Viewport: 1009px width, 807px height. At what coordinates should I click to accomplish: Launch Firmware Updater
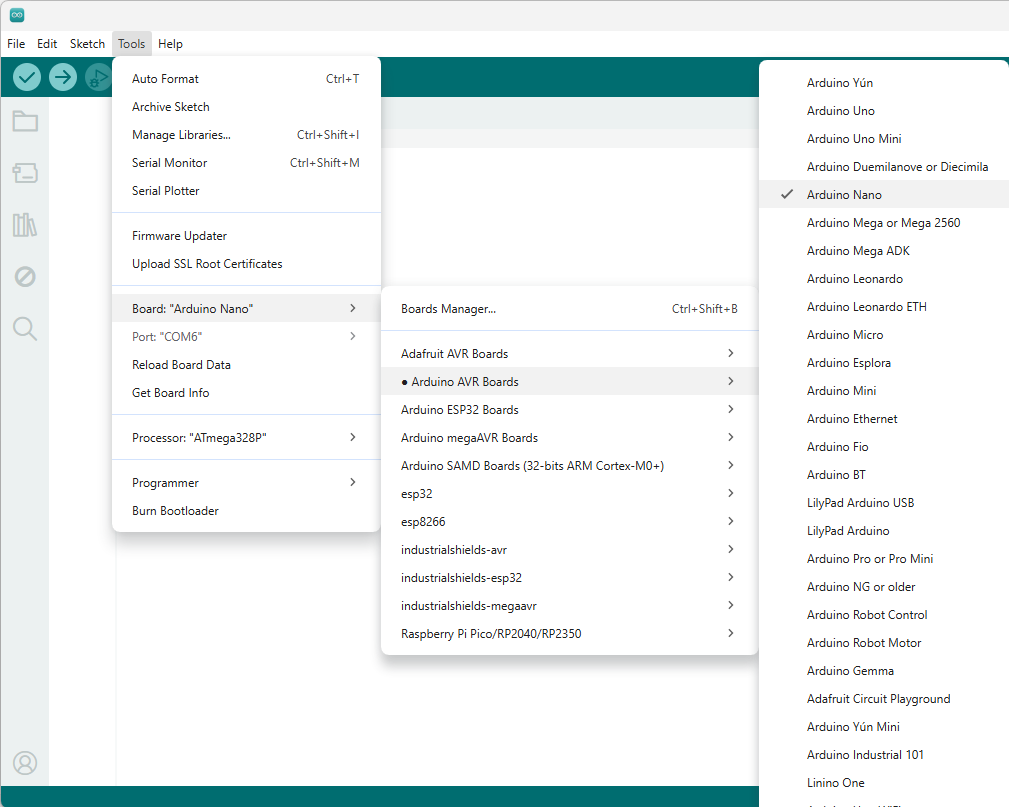coord(246,236)
